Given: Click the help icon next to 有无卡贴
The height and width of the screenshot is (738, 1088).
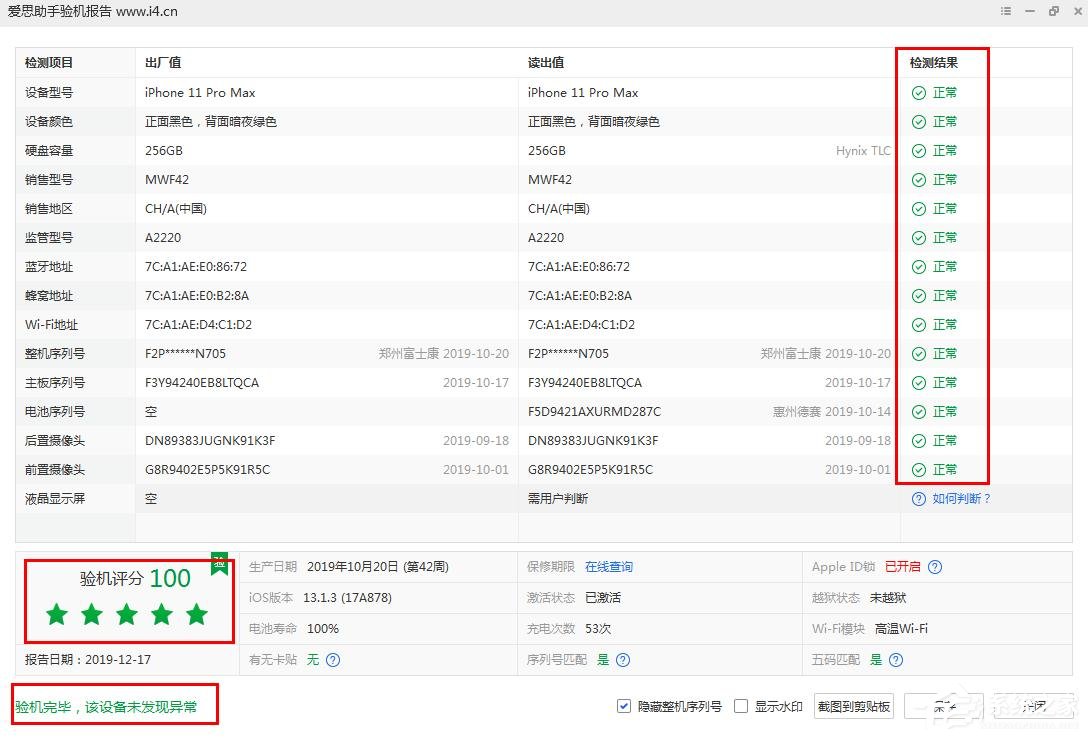Looking at the screenshot, I should pyautogui.click(x=332, y=660).
